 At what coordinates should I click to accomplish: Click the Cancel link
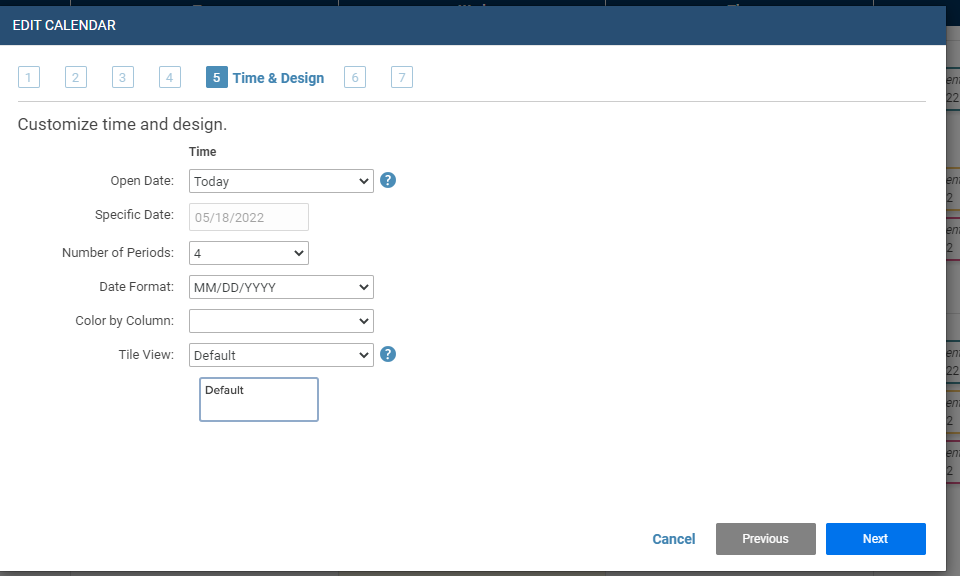click(x=673, y=539)
